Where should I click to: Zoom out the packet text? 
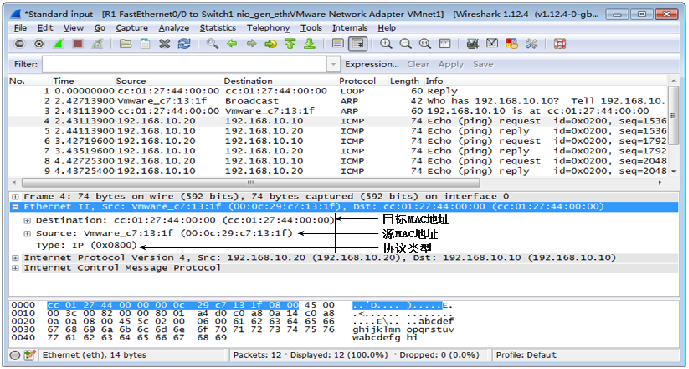click(x=405, y=43)
